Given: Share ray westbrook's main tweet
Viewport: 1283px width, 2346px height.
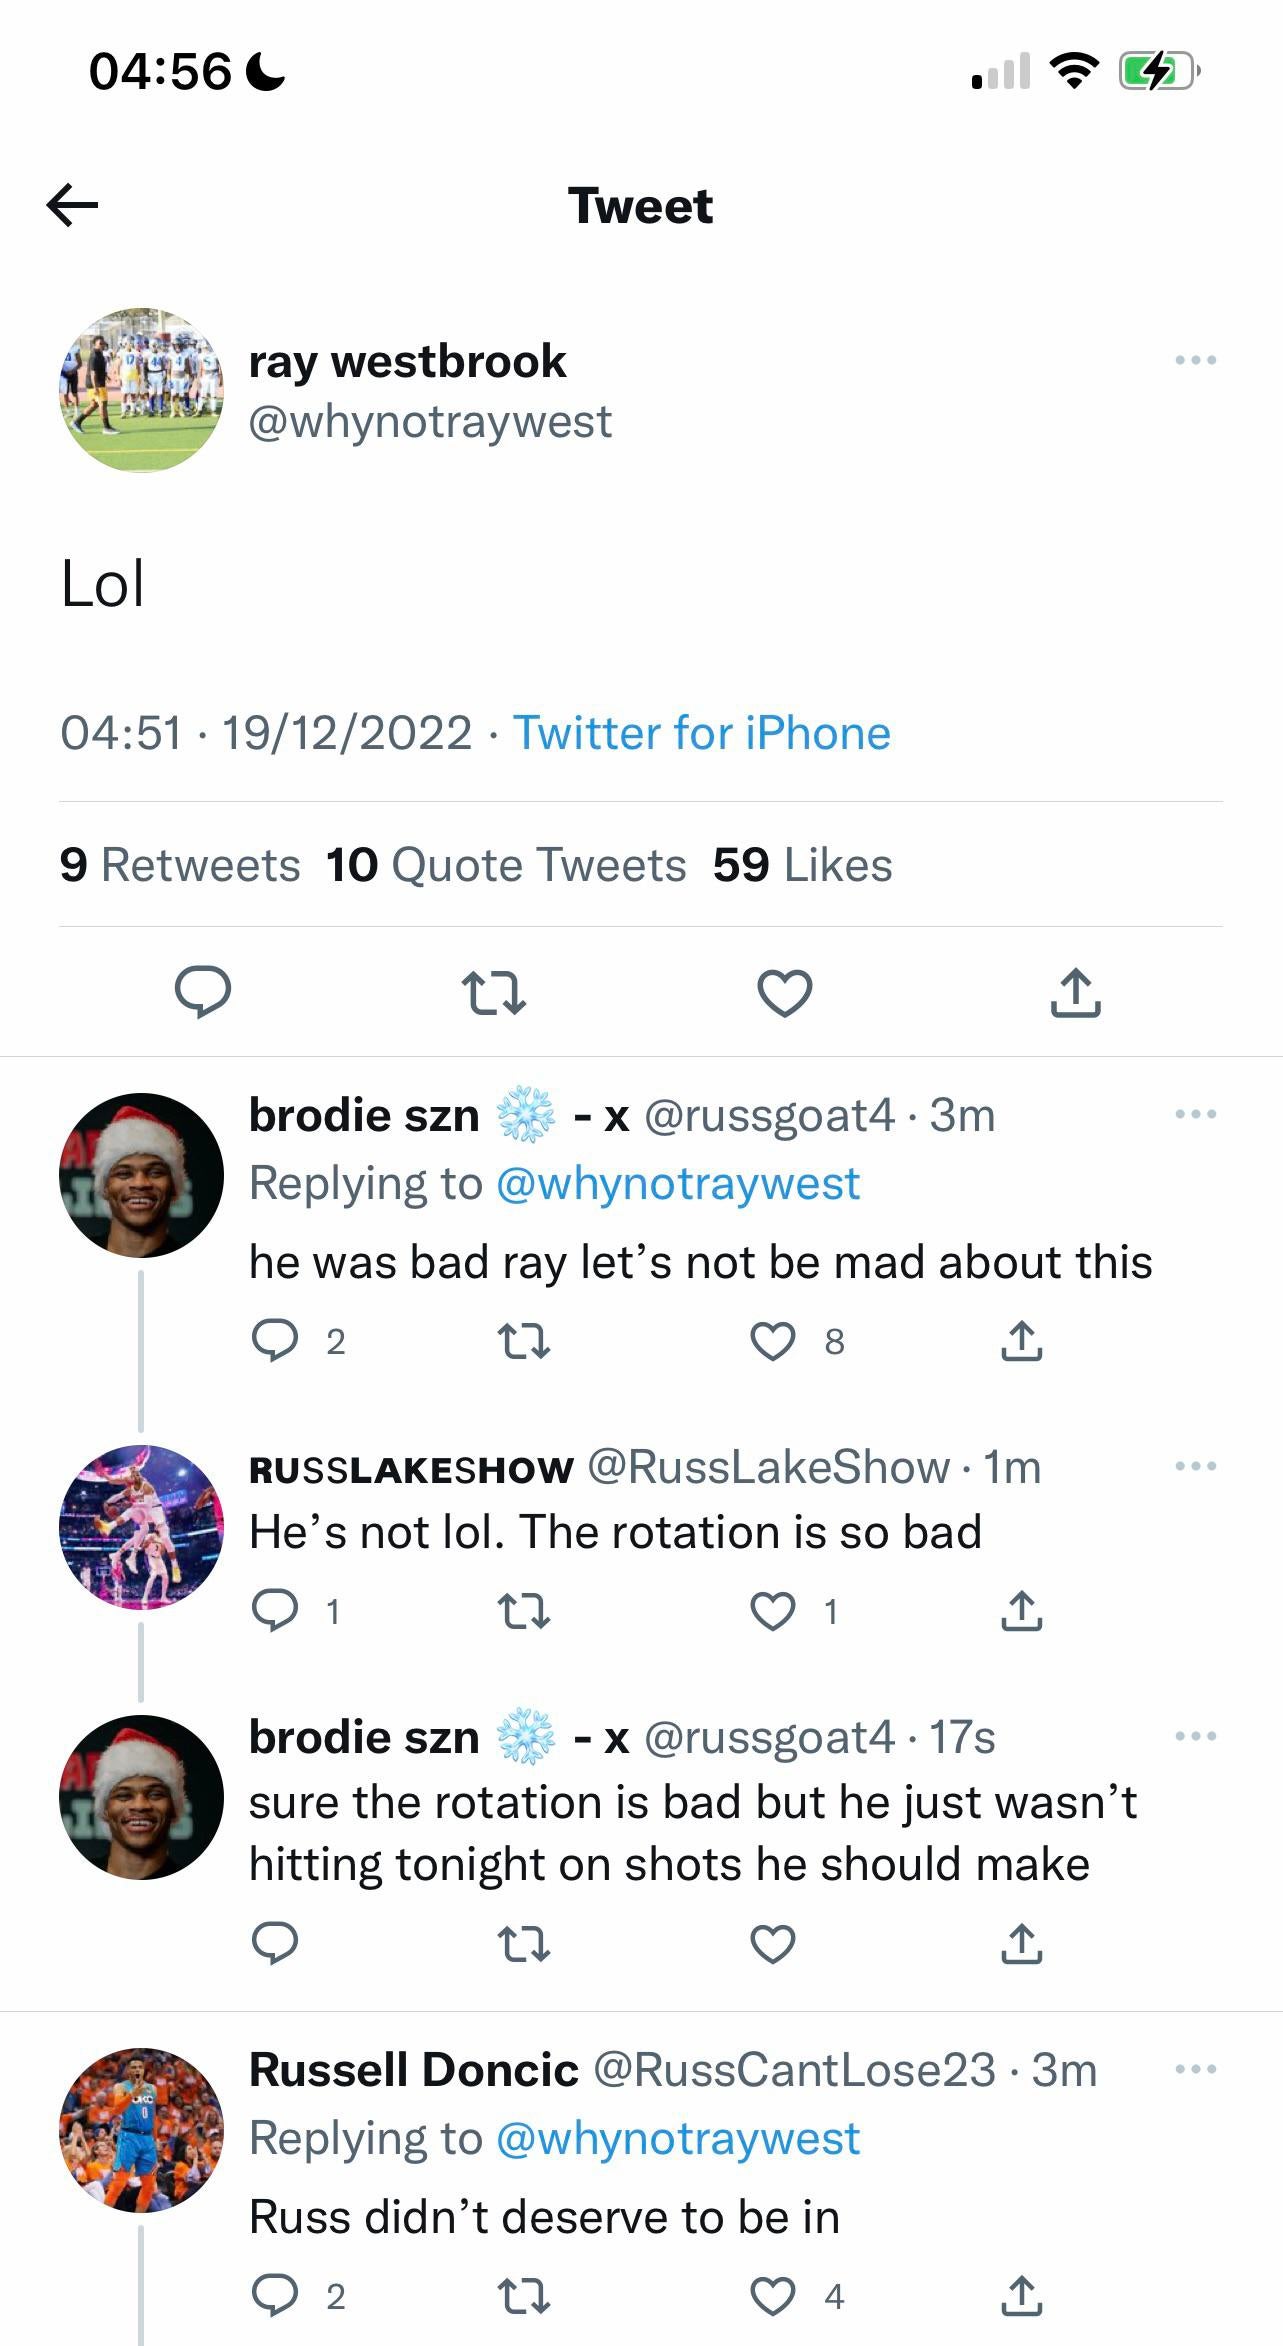Looking at the screenshot, I should [x=1075, y=992].
